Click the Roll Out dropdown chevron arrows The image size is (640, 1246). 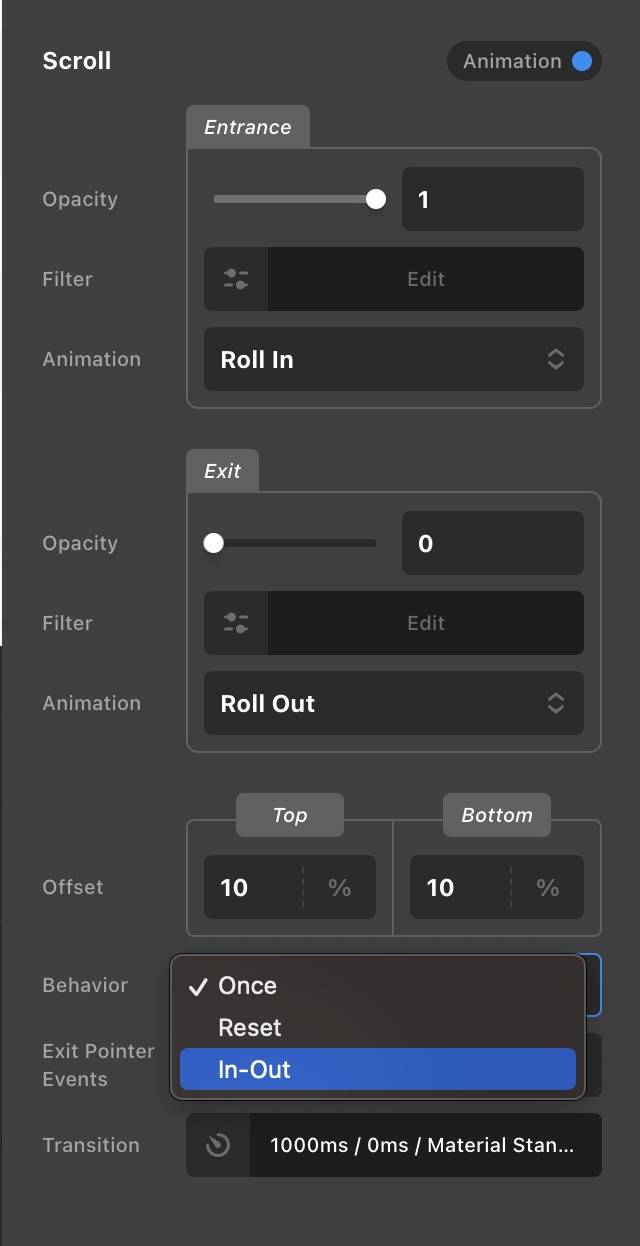tap(556, 703)
